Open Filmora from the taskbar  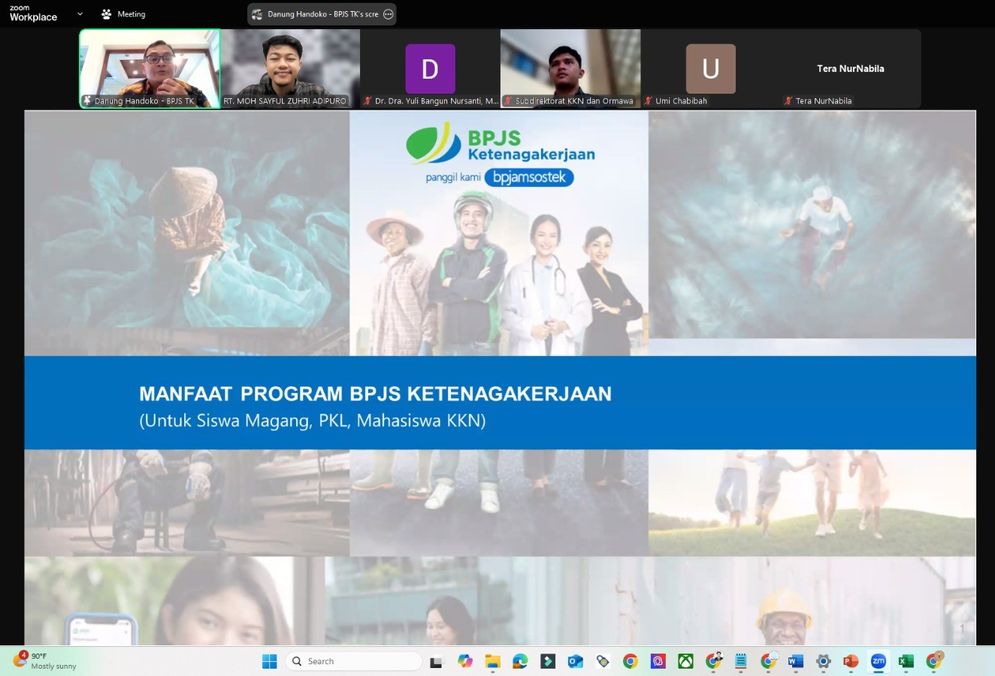pyautogui.click(x=548, y=661)
